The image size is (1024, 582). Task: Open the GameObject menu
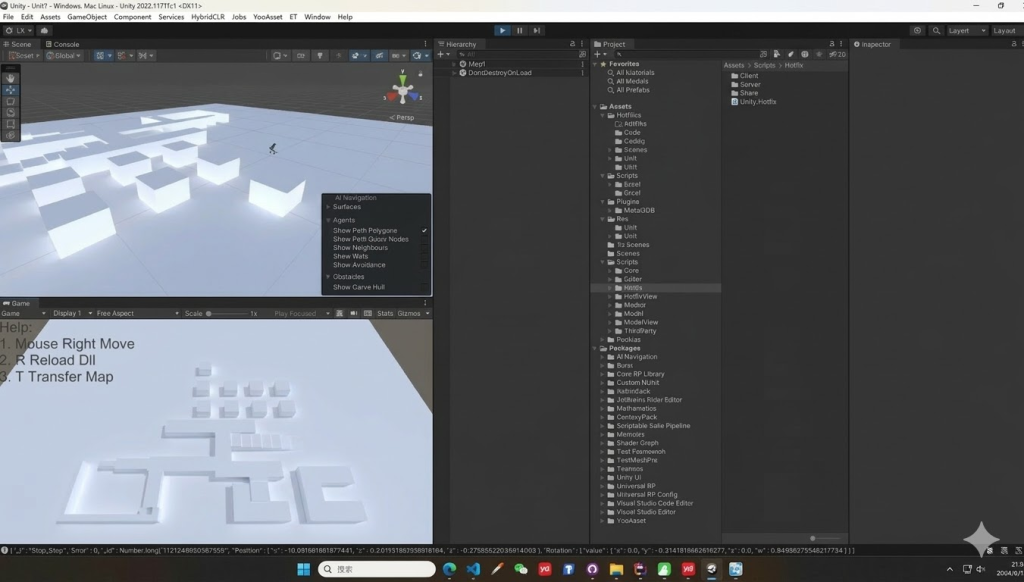click(x=87, y=17)
